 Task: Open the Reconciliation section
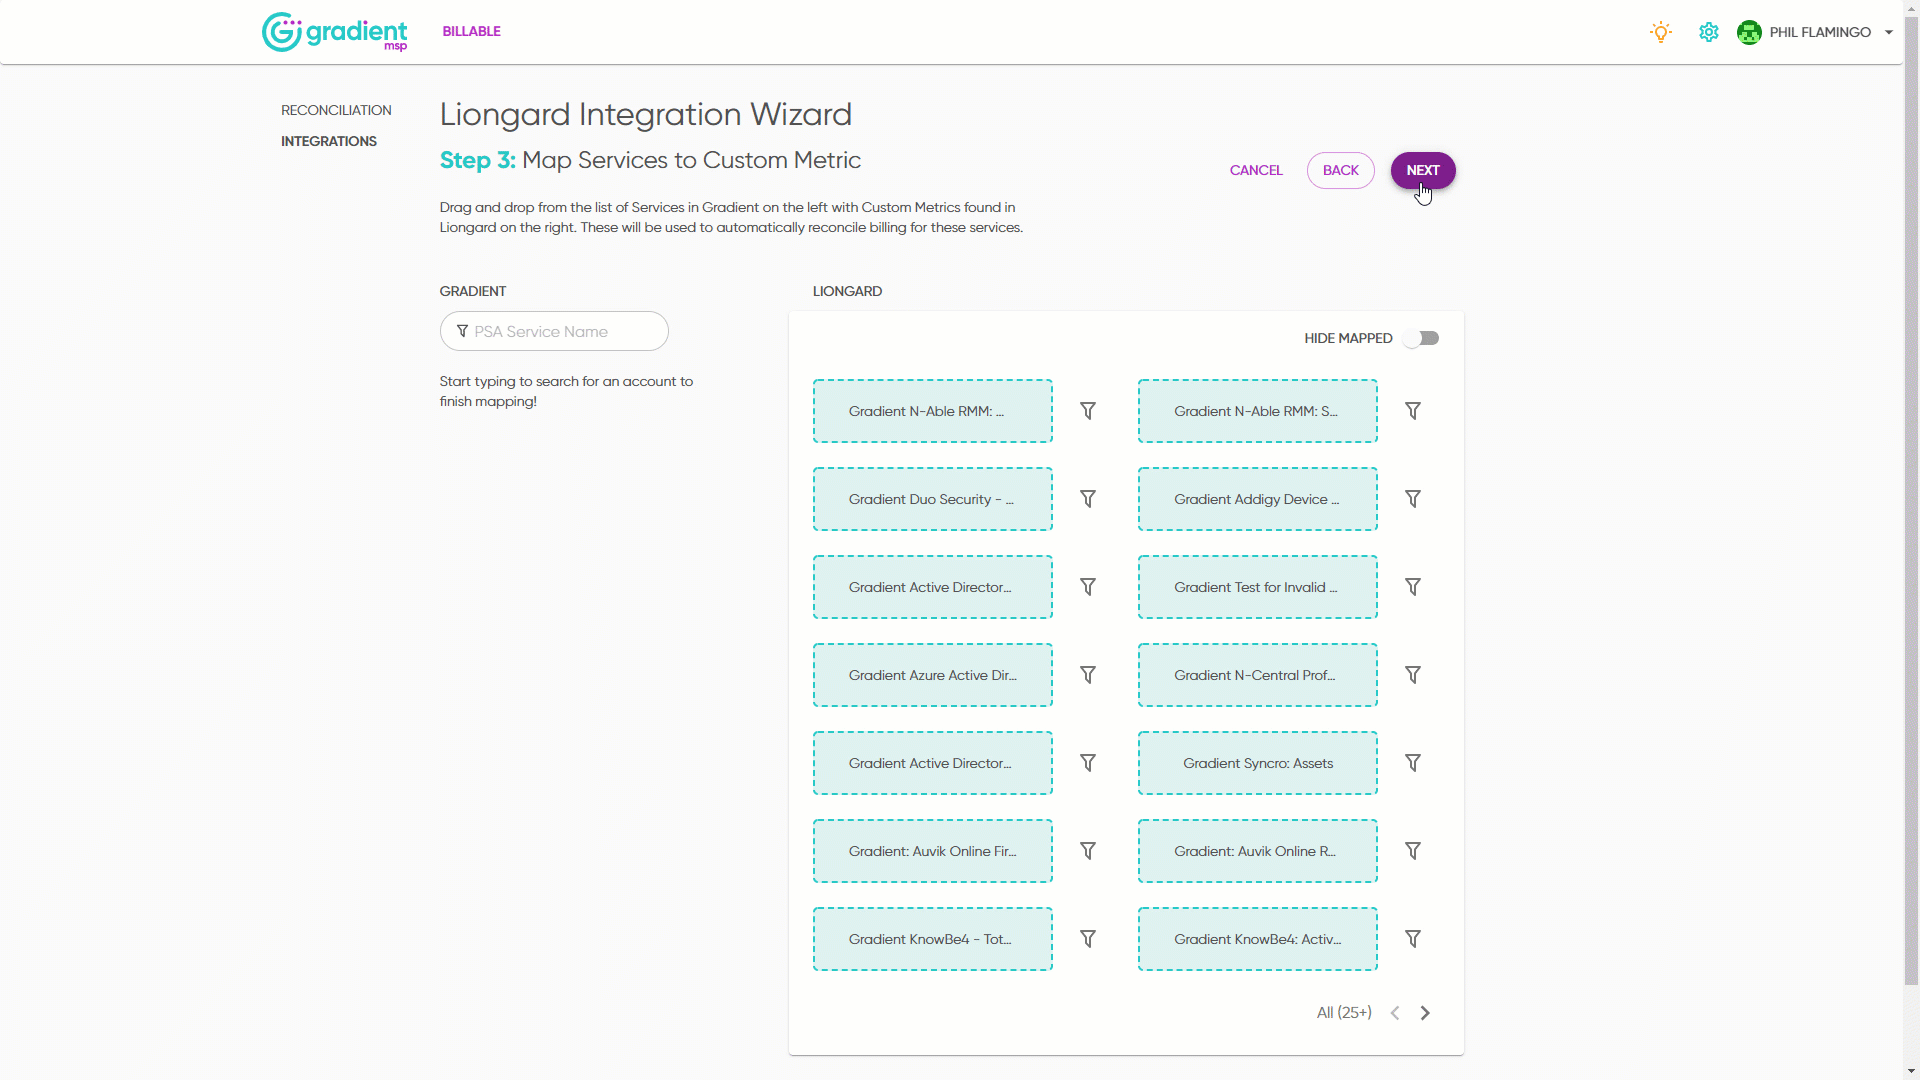(336, 110)
